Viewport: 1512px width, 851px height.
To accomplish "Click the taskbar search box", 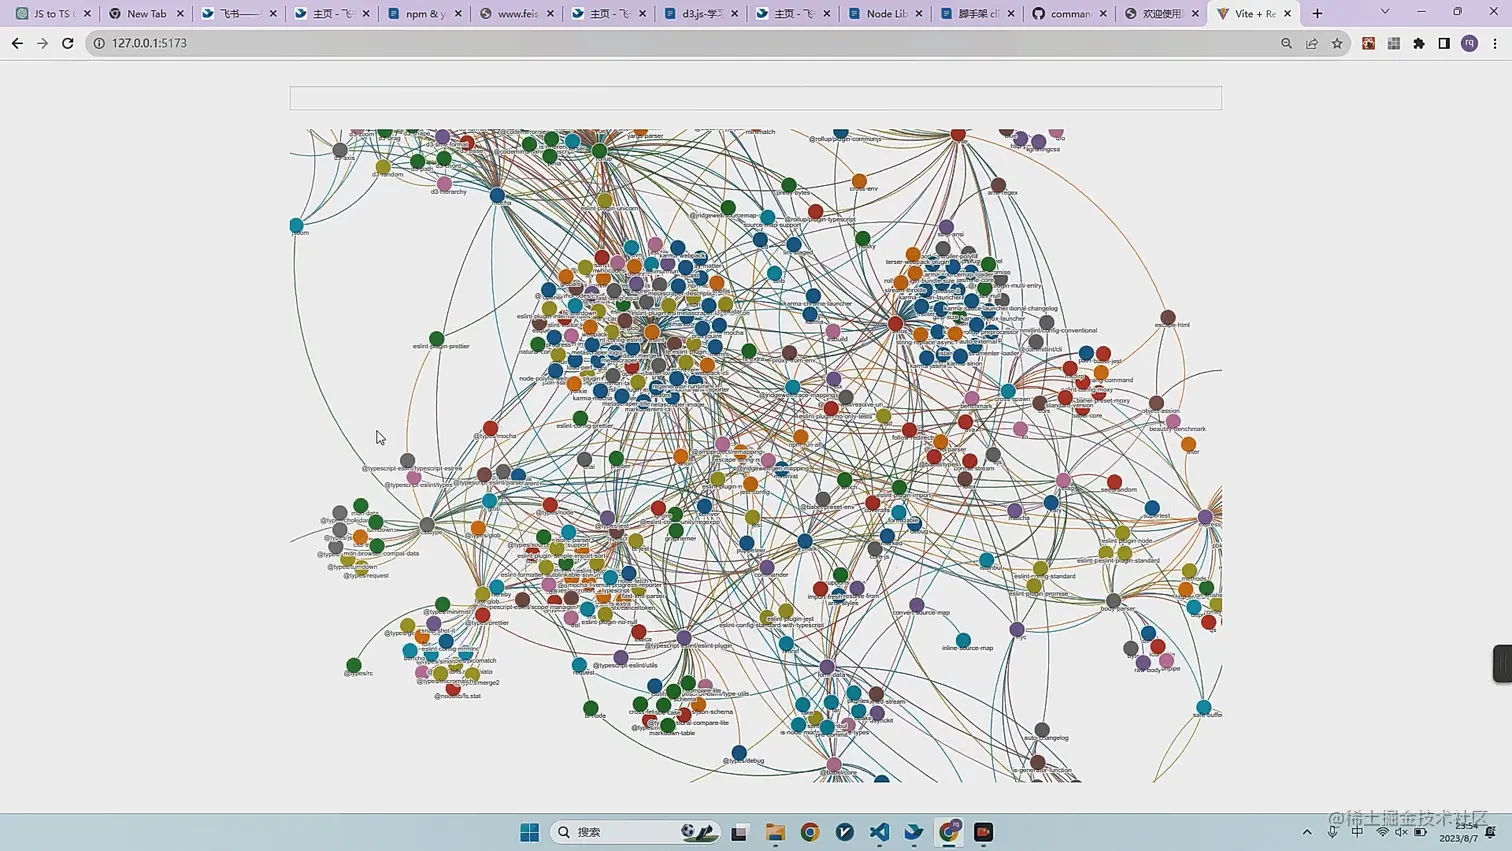I will (635, 832).
